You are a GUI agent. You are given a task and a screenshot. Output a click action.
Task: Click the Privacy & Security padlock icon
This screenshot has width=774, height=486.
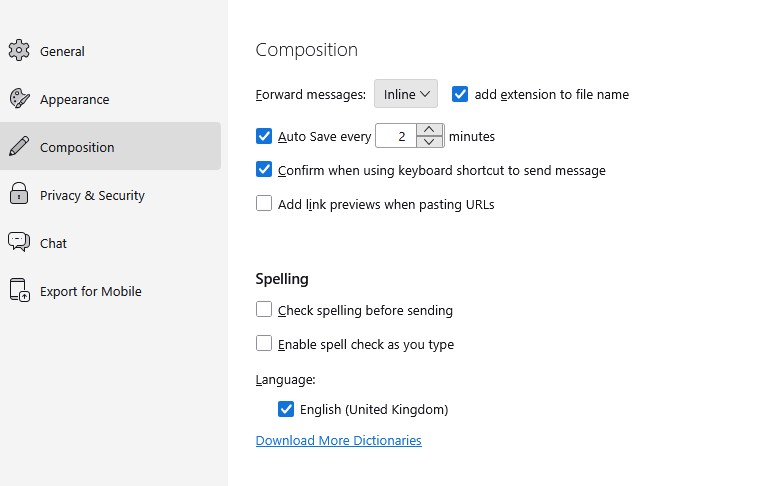19,195
